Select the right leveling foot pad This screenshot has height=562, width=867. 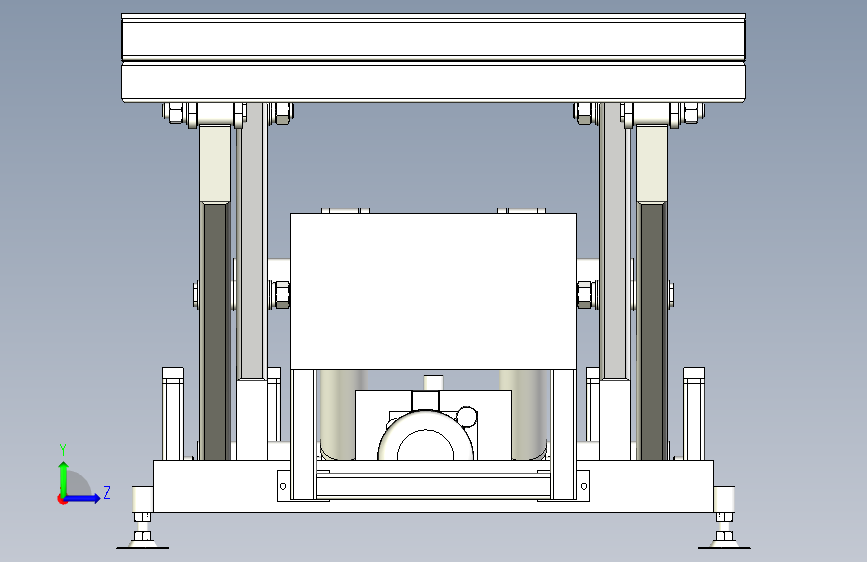[724, 545]
